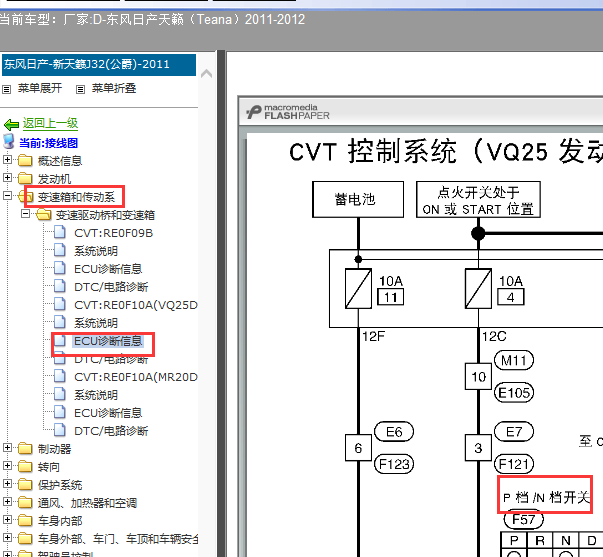Click the CVT:RE0F10A(MR20D page icon

[60, 376]
